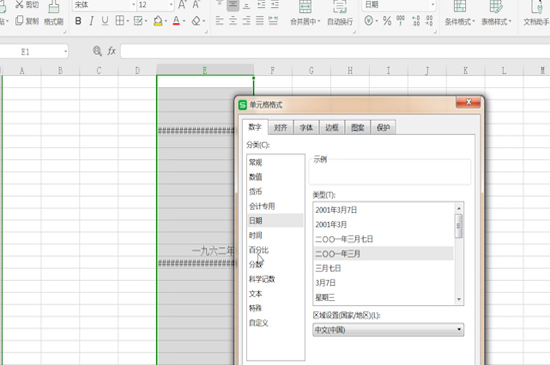Click the 合并居中 merge button

[x=305, y=13]
